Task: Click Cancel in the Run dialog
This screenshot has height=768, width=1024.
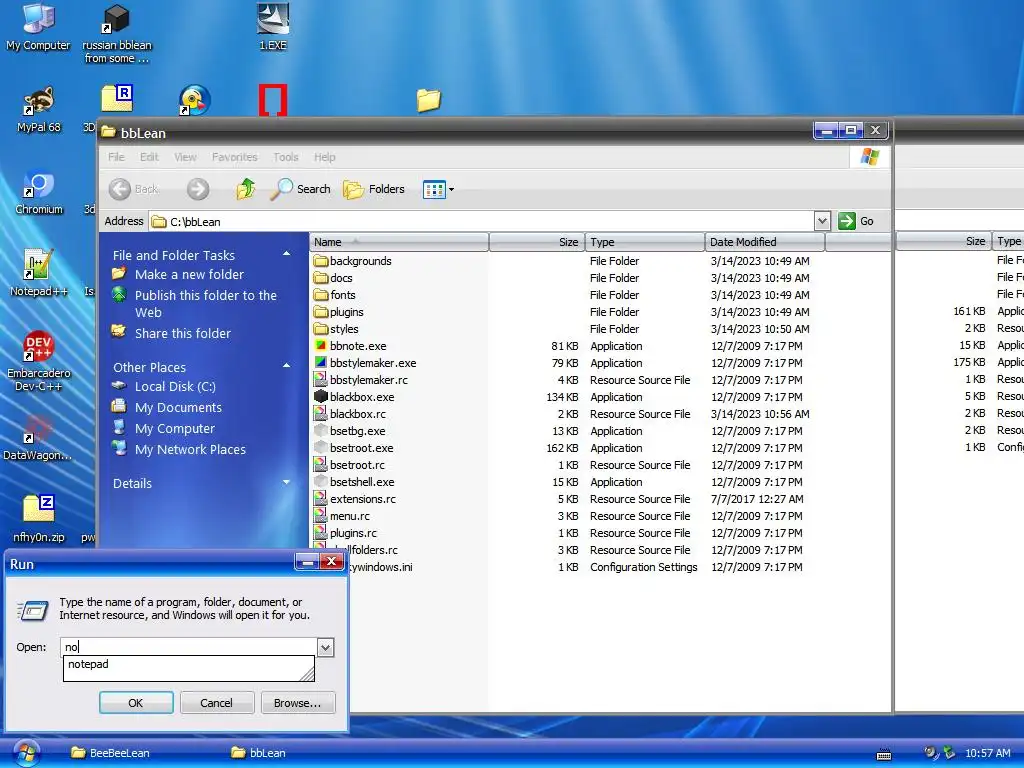Action: [x=216, y=703]
